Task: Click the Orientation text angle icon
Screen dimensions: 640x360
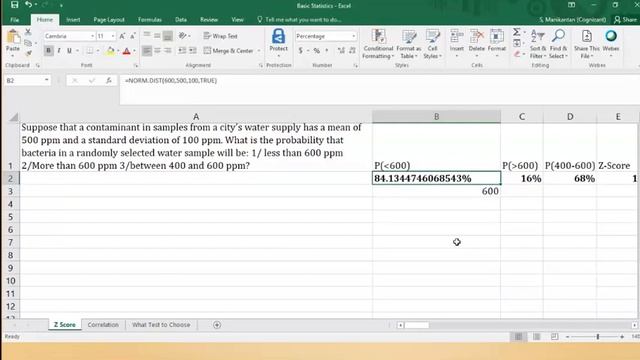Action: [182, 36]
